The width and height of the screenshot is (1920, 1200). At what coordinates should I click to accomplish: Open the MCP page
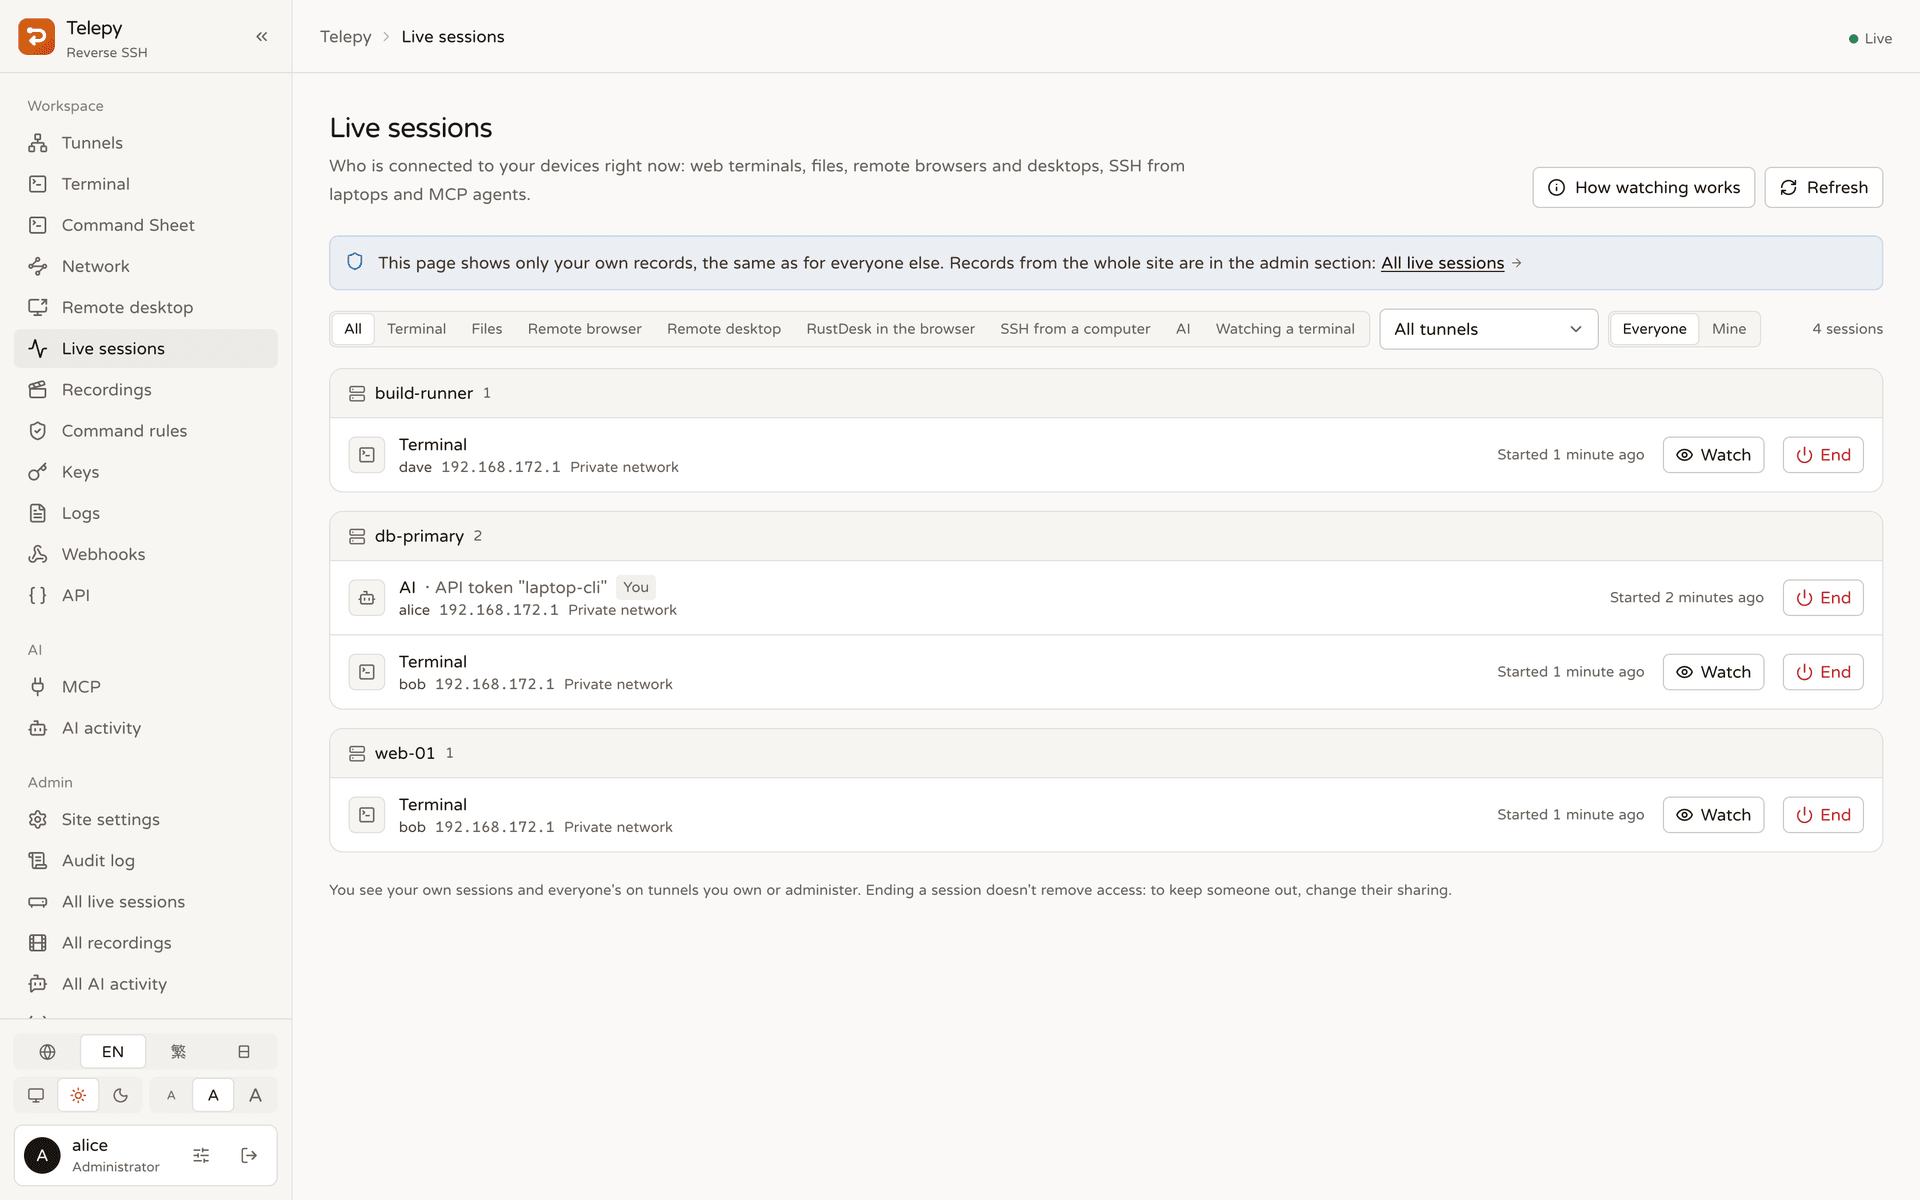(x=146, y=687)
